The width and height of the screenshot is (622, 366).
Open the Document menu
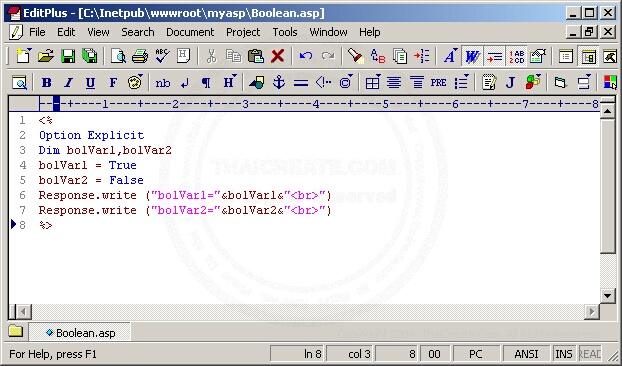point(190,32)
